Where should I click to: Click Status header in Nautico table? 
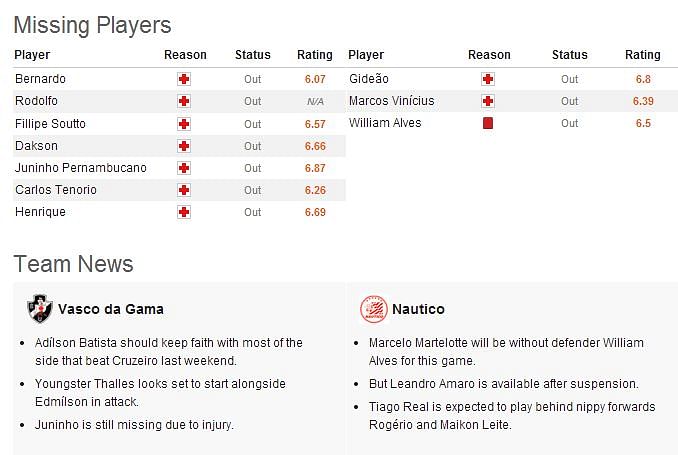tap(569, 55)
